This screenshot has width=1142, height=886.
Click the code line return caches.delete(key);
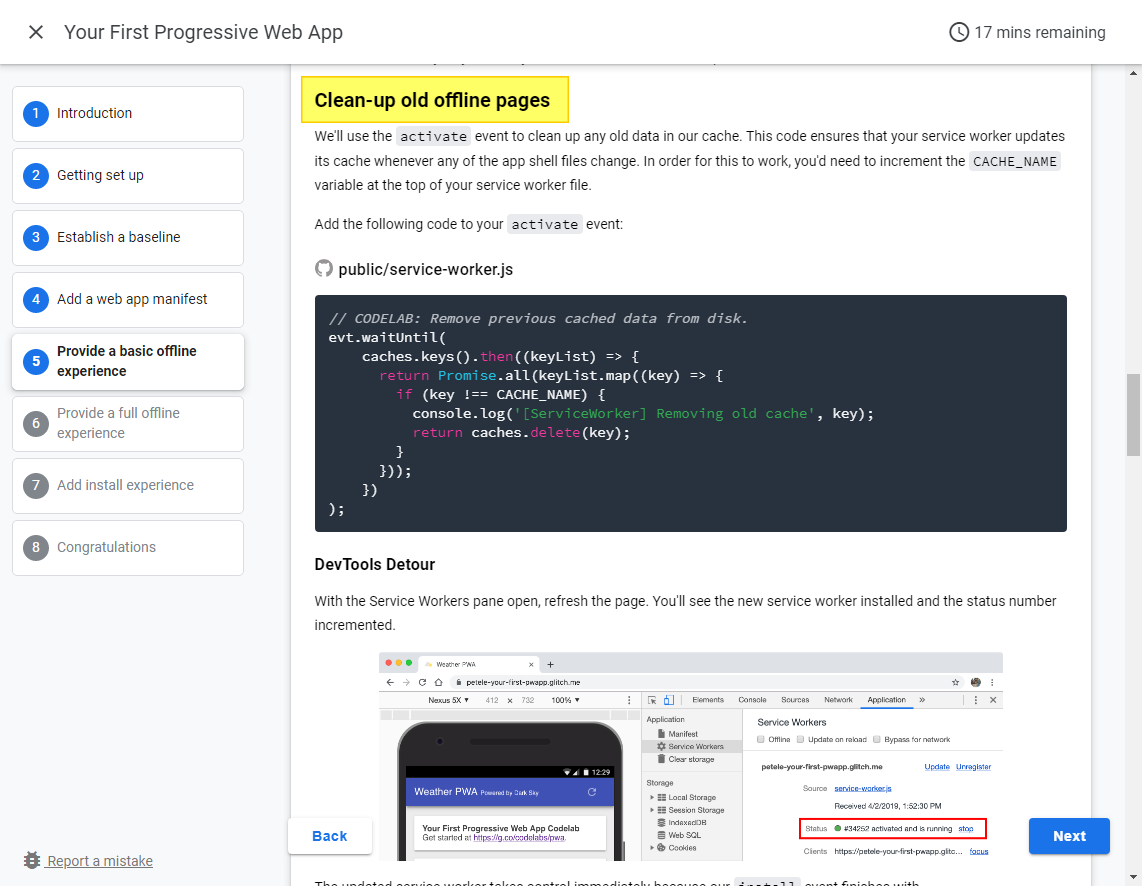(521, 432)
